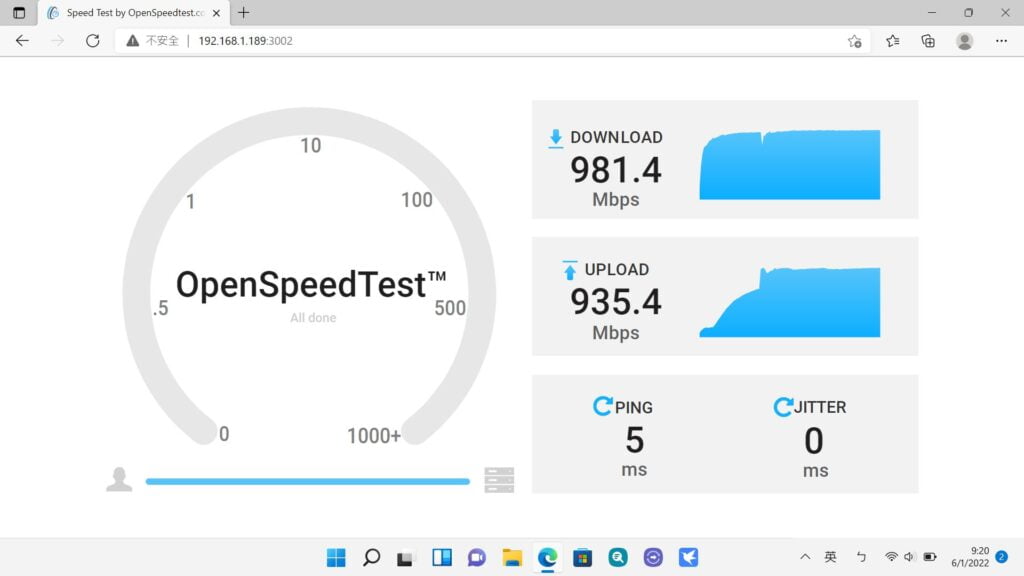
Task: Click the gauge label 100
Action: [417, 200]
